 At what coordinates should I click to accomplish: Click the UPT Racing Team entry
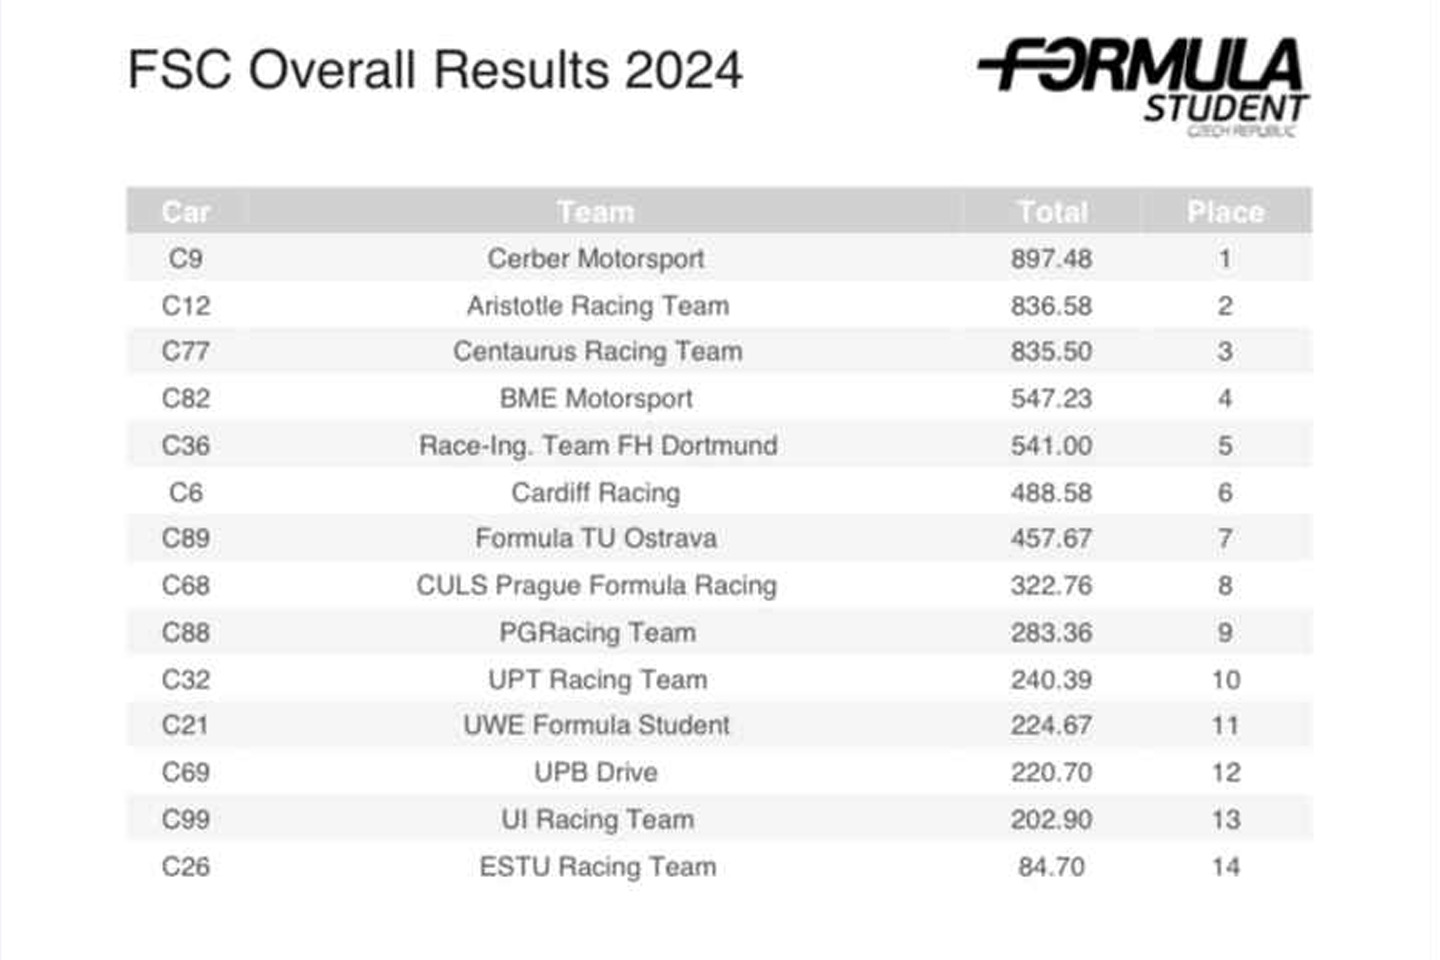tap(597, 680)
